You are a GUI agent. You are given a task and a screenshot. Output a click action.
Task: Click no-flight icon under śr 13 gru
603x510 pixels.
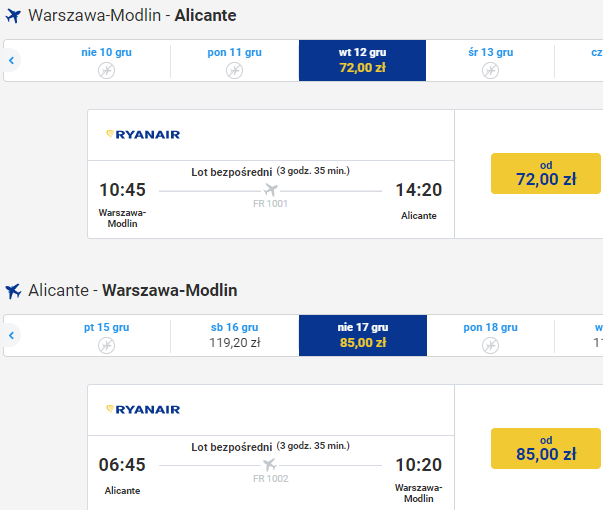click(x=490, y=71)
